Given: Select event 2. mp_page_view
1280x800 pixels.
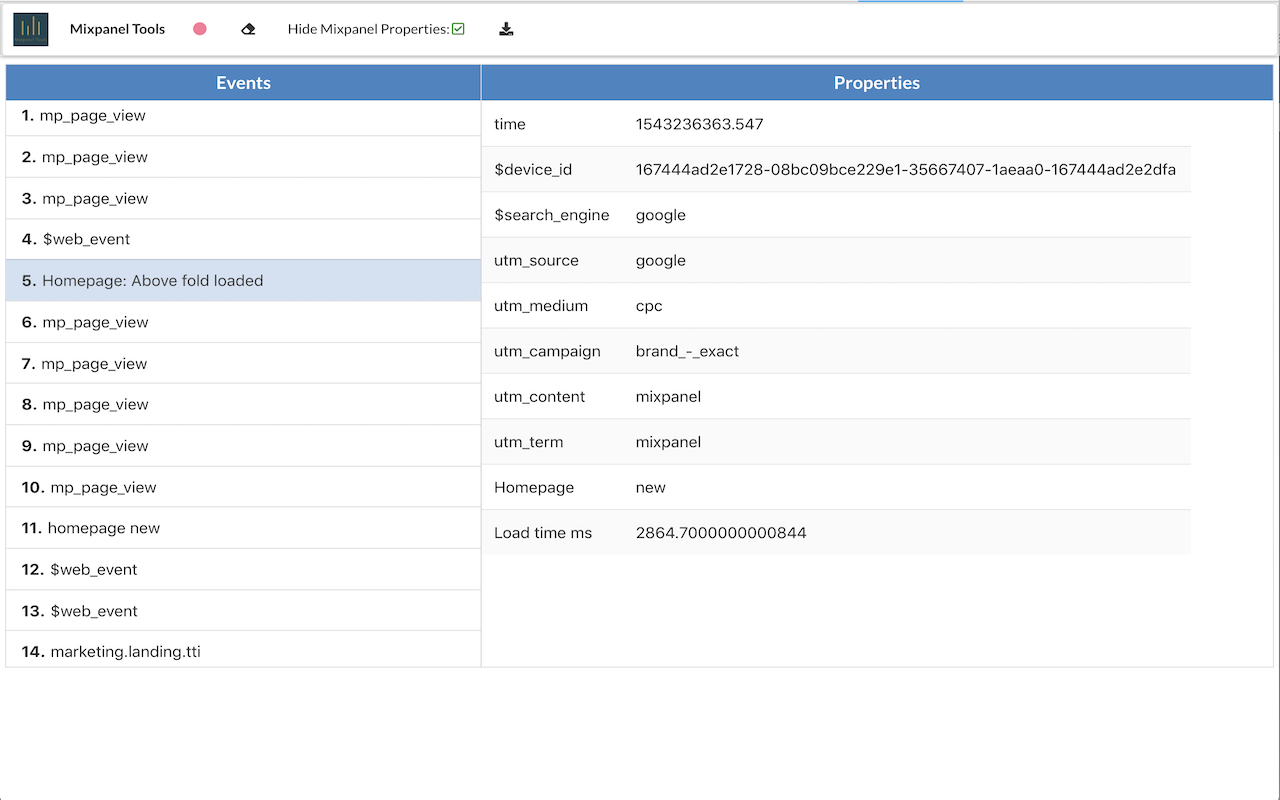Looking at the screenshot, I should click(243, 157).
